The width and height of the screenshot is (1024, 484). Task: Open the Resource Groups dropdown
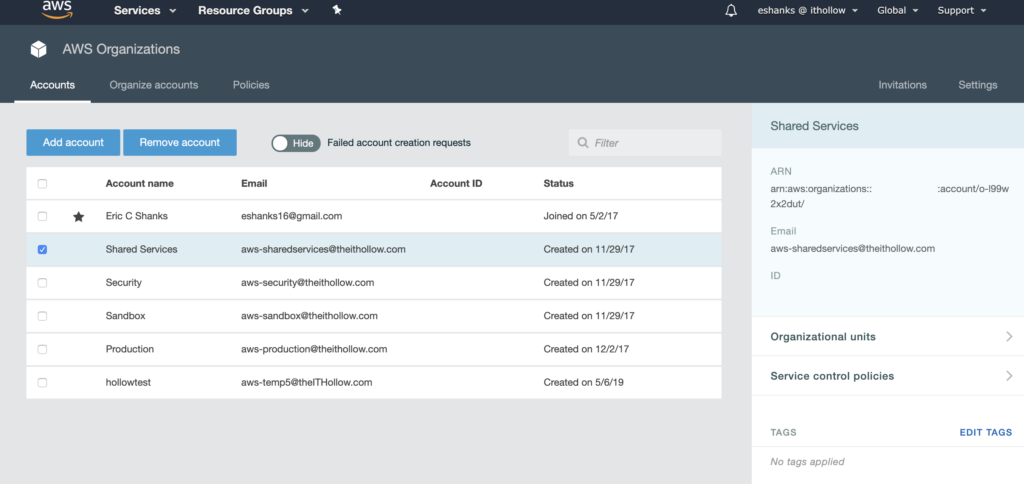[x=252, y=11]
